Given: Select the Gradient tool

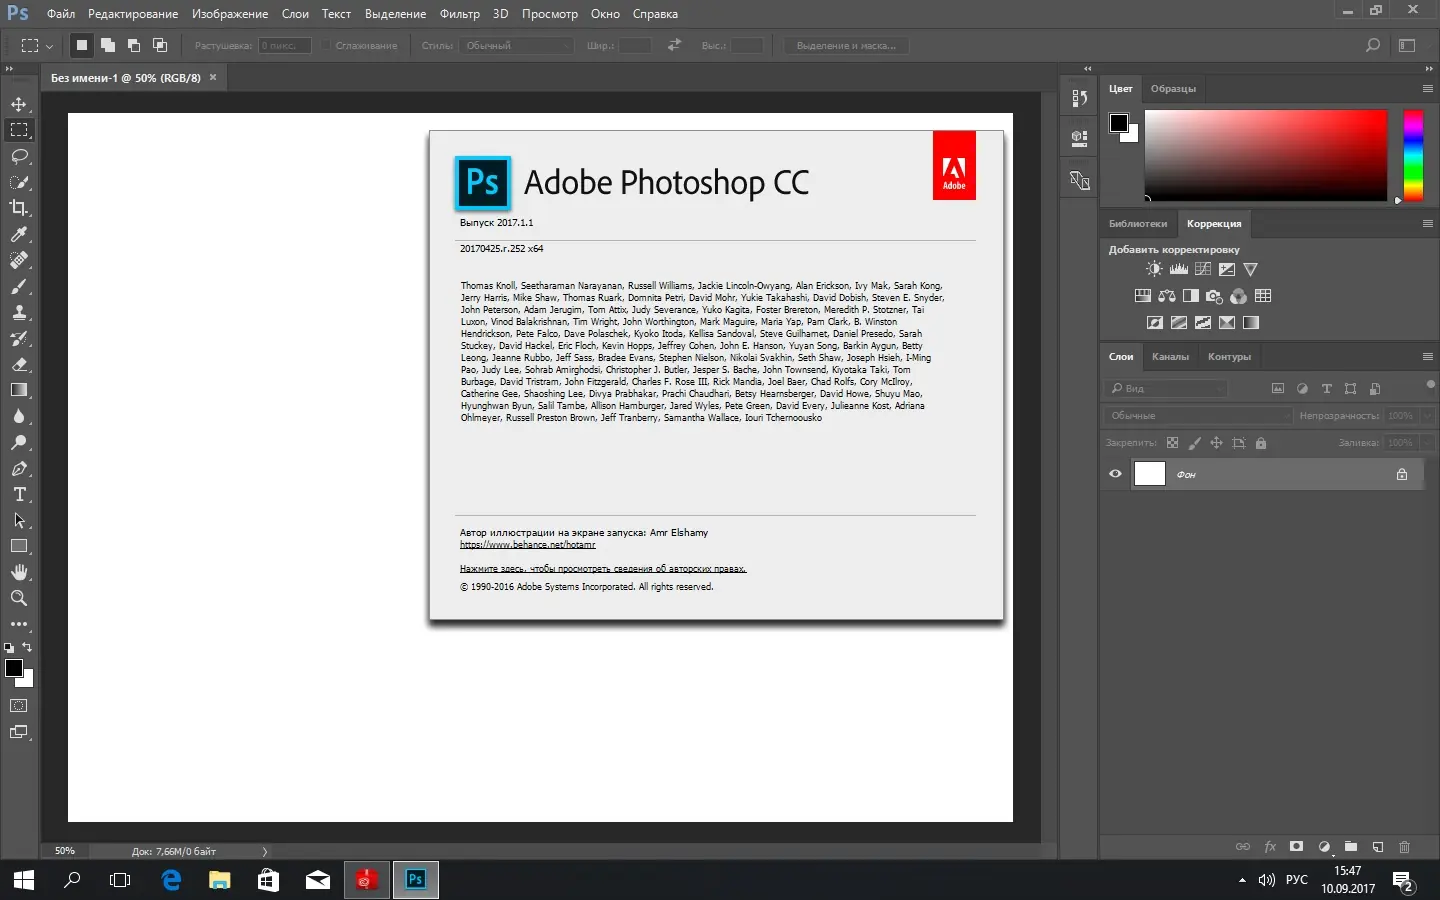Looking at the screenshot, I should (x=19, y=390).
